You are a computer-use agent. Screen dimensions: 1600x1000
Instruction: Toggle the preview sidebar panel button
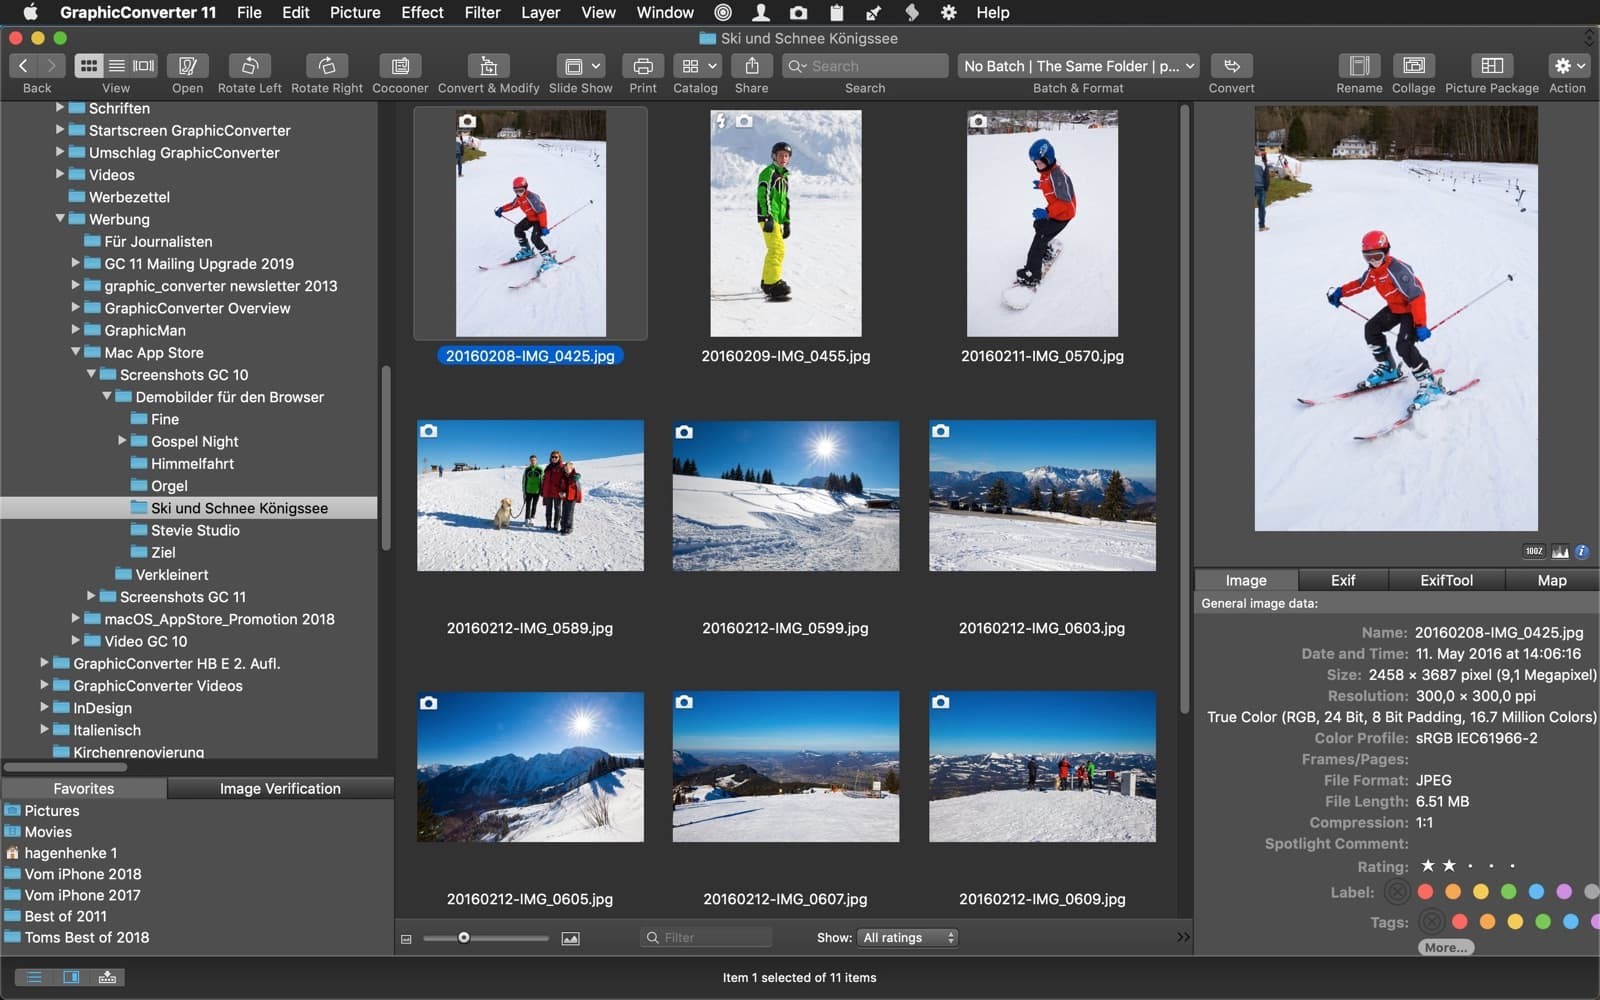(x=71, y=977)
